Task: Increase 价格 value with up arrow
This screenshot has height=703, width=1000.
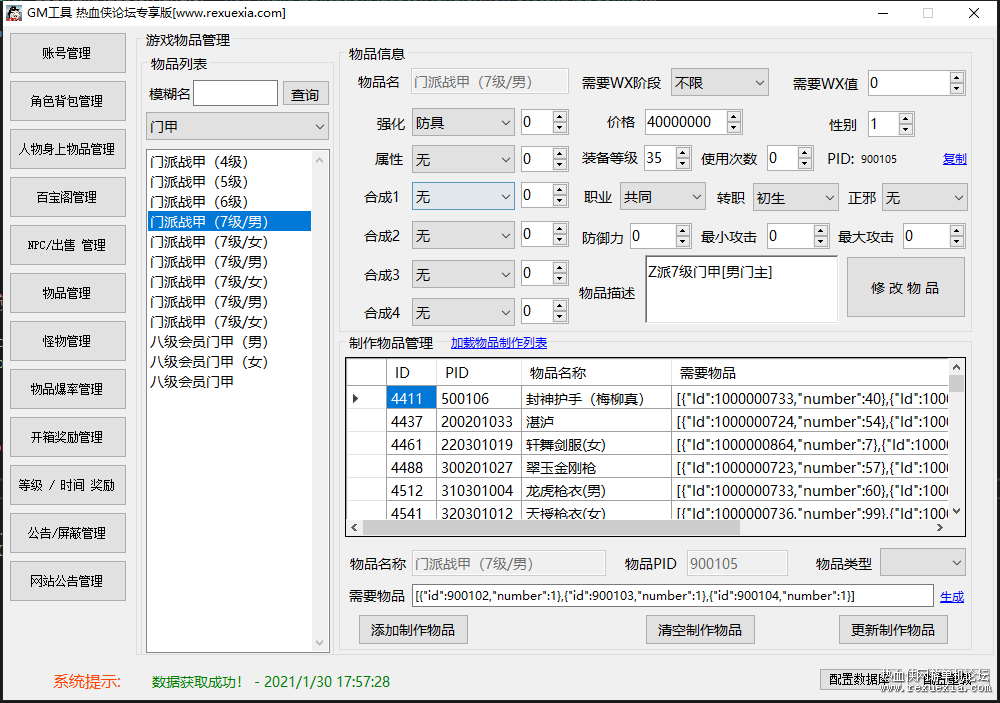Action: 733,116
